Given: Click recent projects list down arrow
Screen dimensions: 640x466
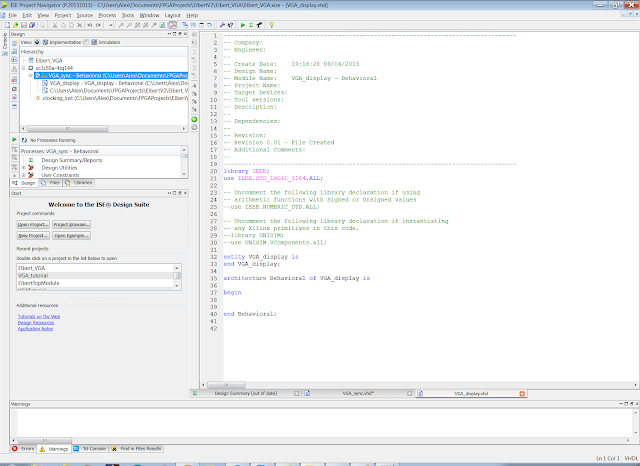Looking at the screenshot, I should point(177,286).
